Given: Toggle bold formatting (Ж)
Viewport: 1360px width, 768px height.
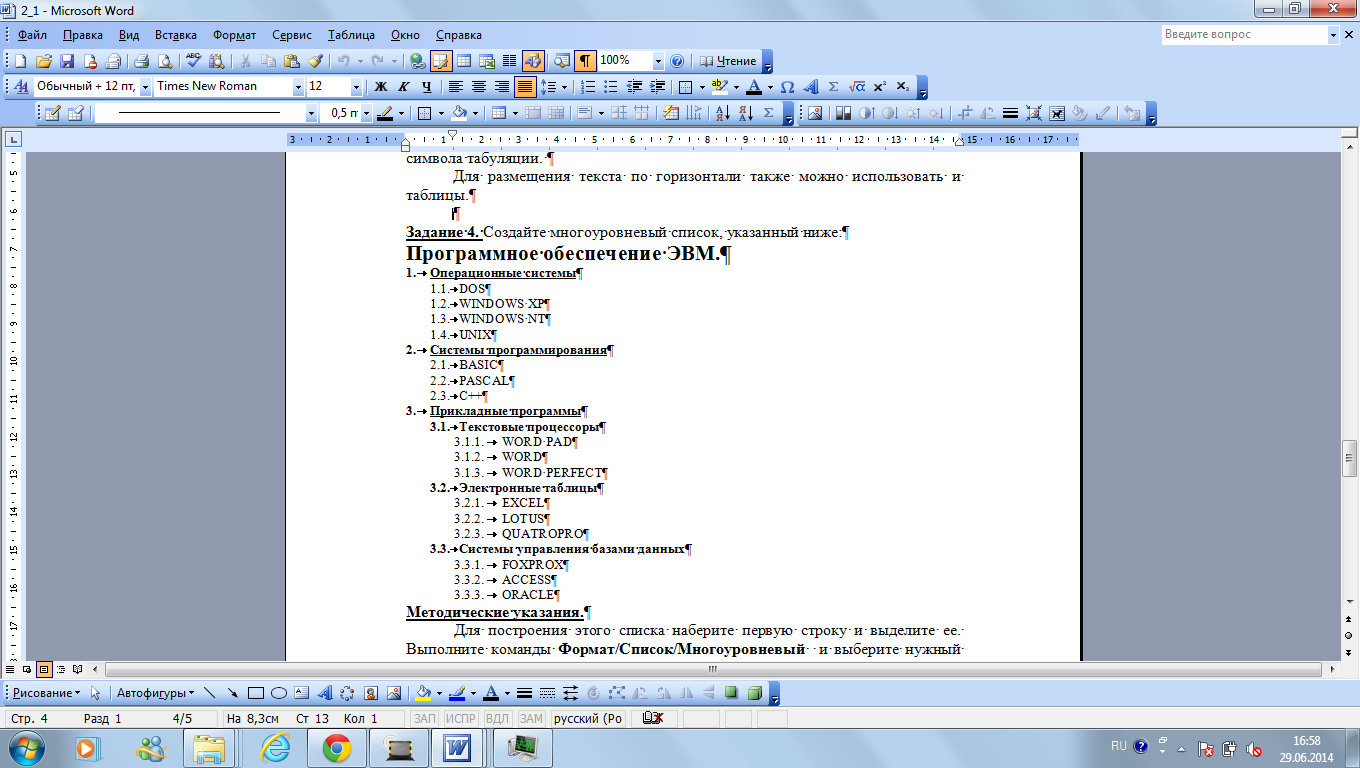Looking at the screenshot, I should [x=380, y=87].
